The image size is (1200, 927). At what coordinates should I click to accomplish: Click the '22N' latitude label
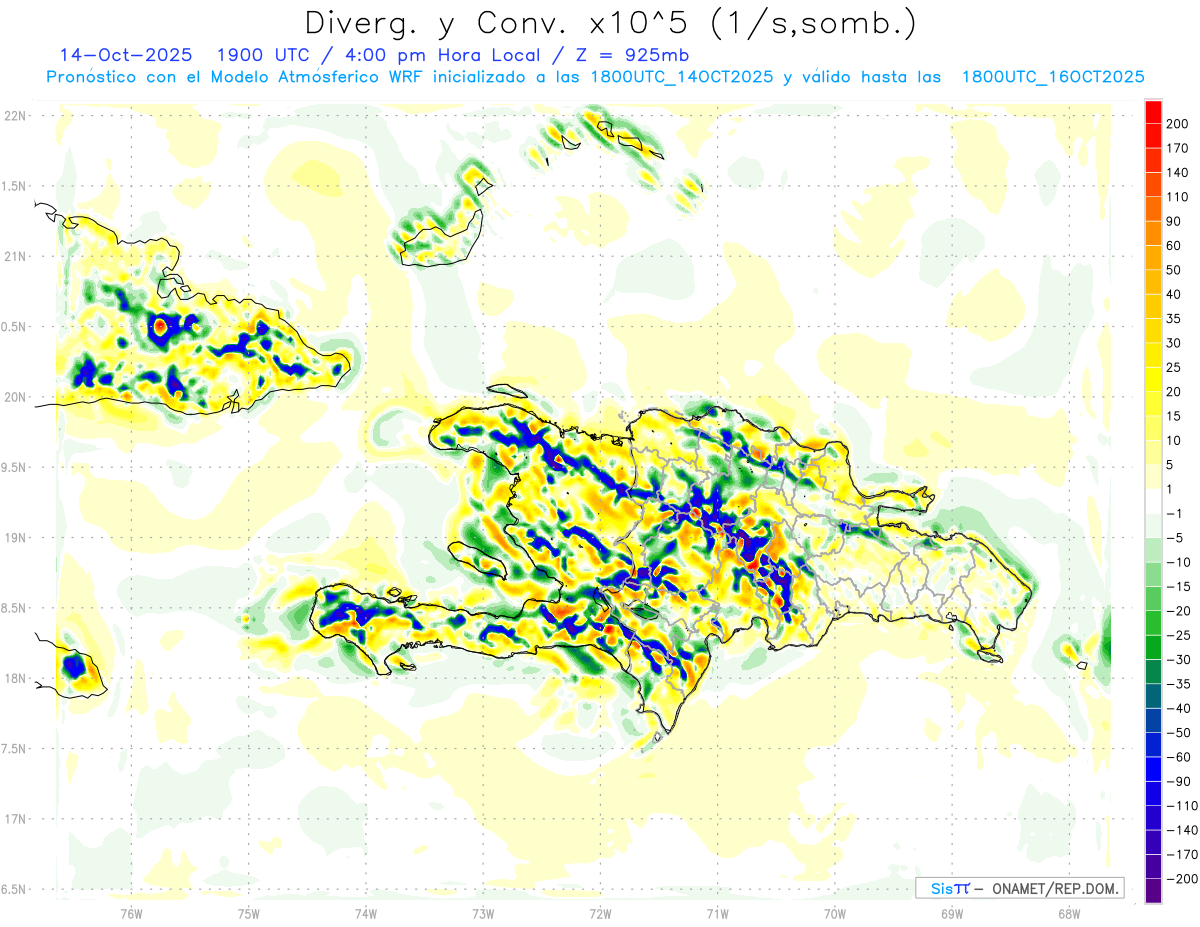pos(14,116)
